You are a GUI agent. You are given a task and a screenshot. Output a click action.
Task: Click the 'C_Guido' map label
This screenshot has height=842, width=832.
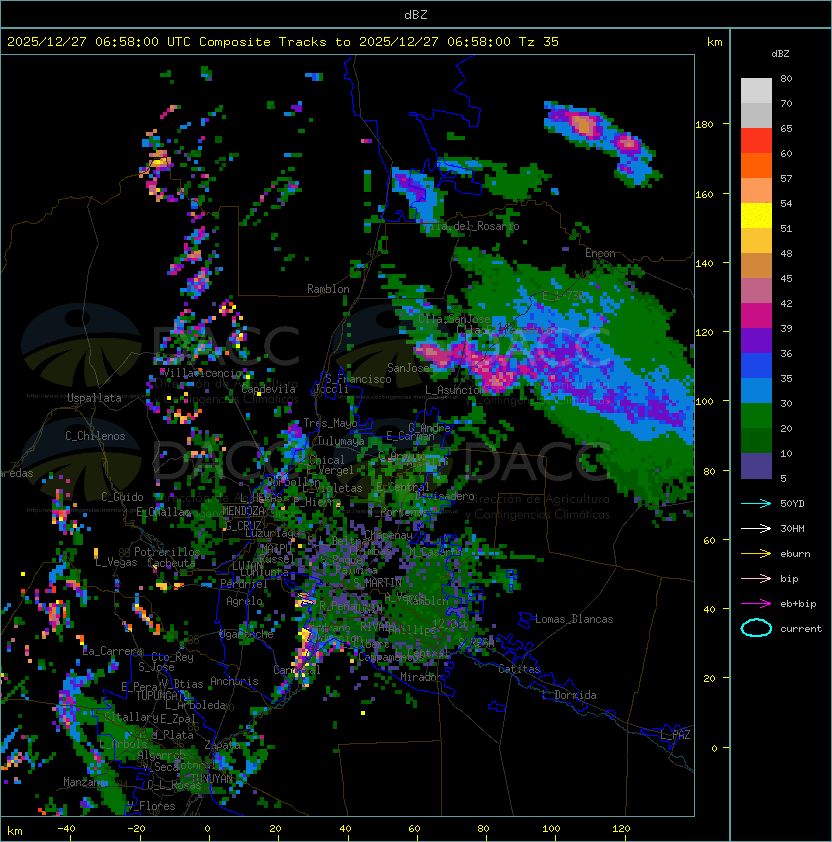[122, 497]
